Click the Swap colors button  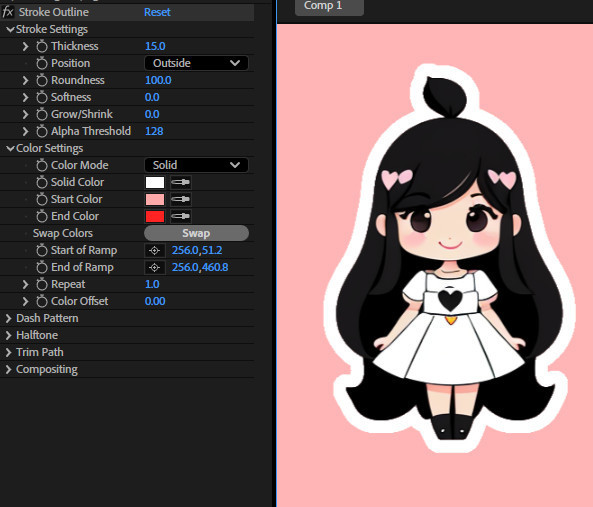tap(196, 233)
